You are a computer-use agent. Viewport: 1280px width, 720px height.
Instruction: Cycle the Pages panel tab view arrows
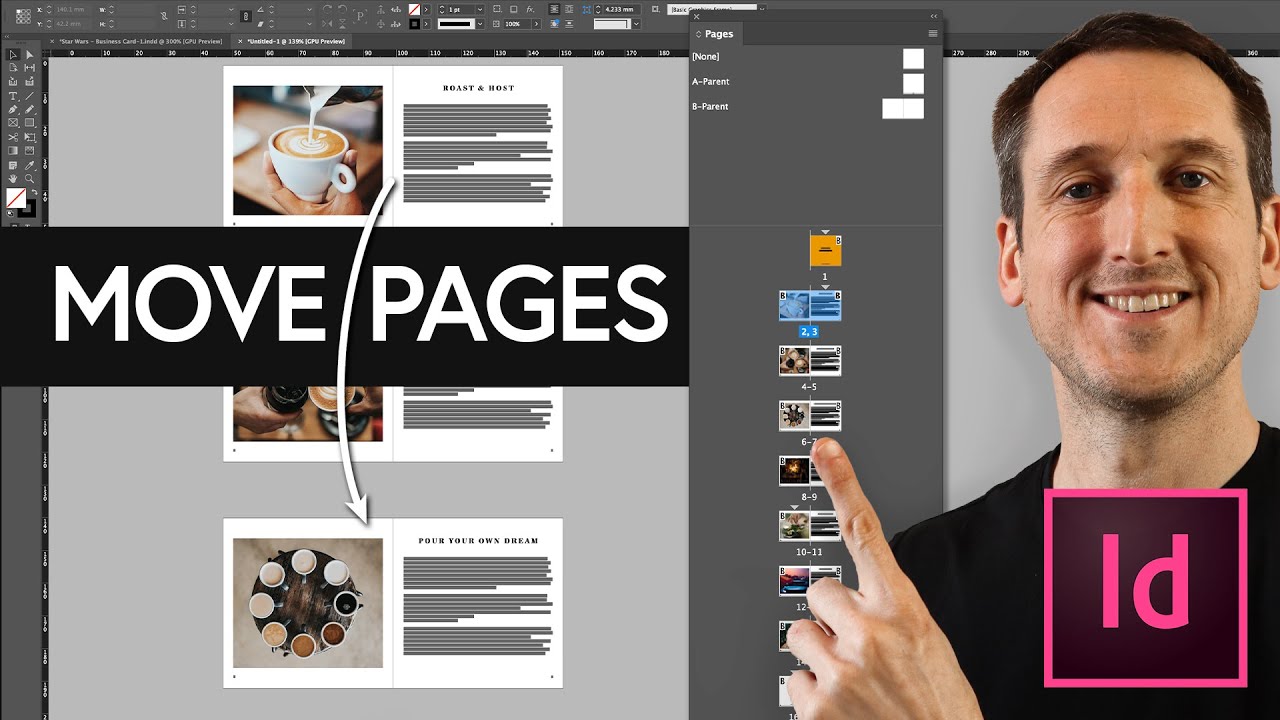[699, 34]
